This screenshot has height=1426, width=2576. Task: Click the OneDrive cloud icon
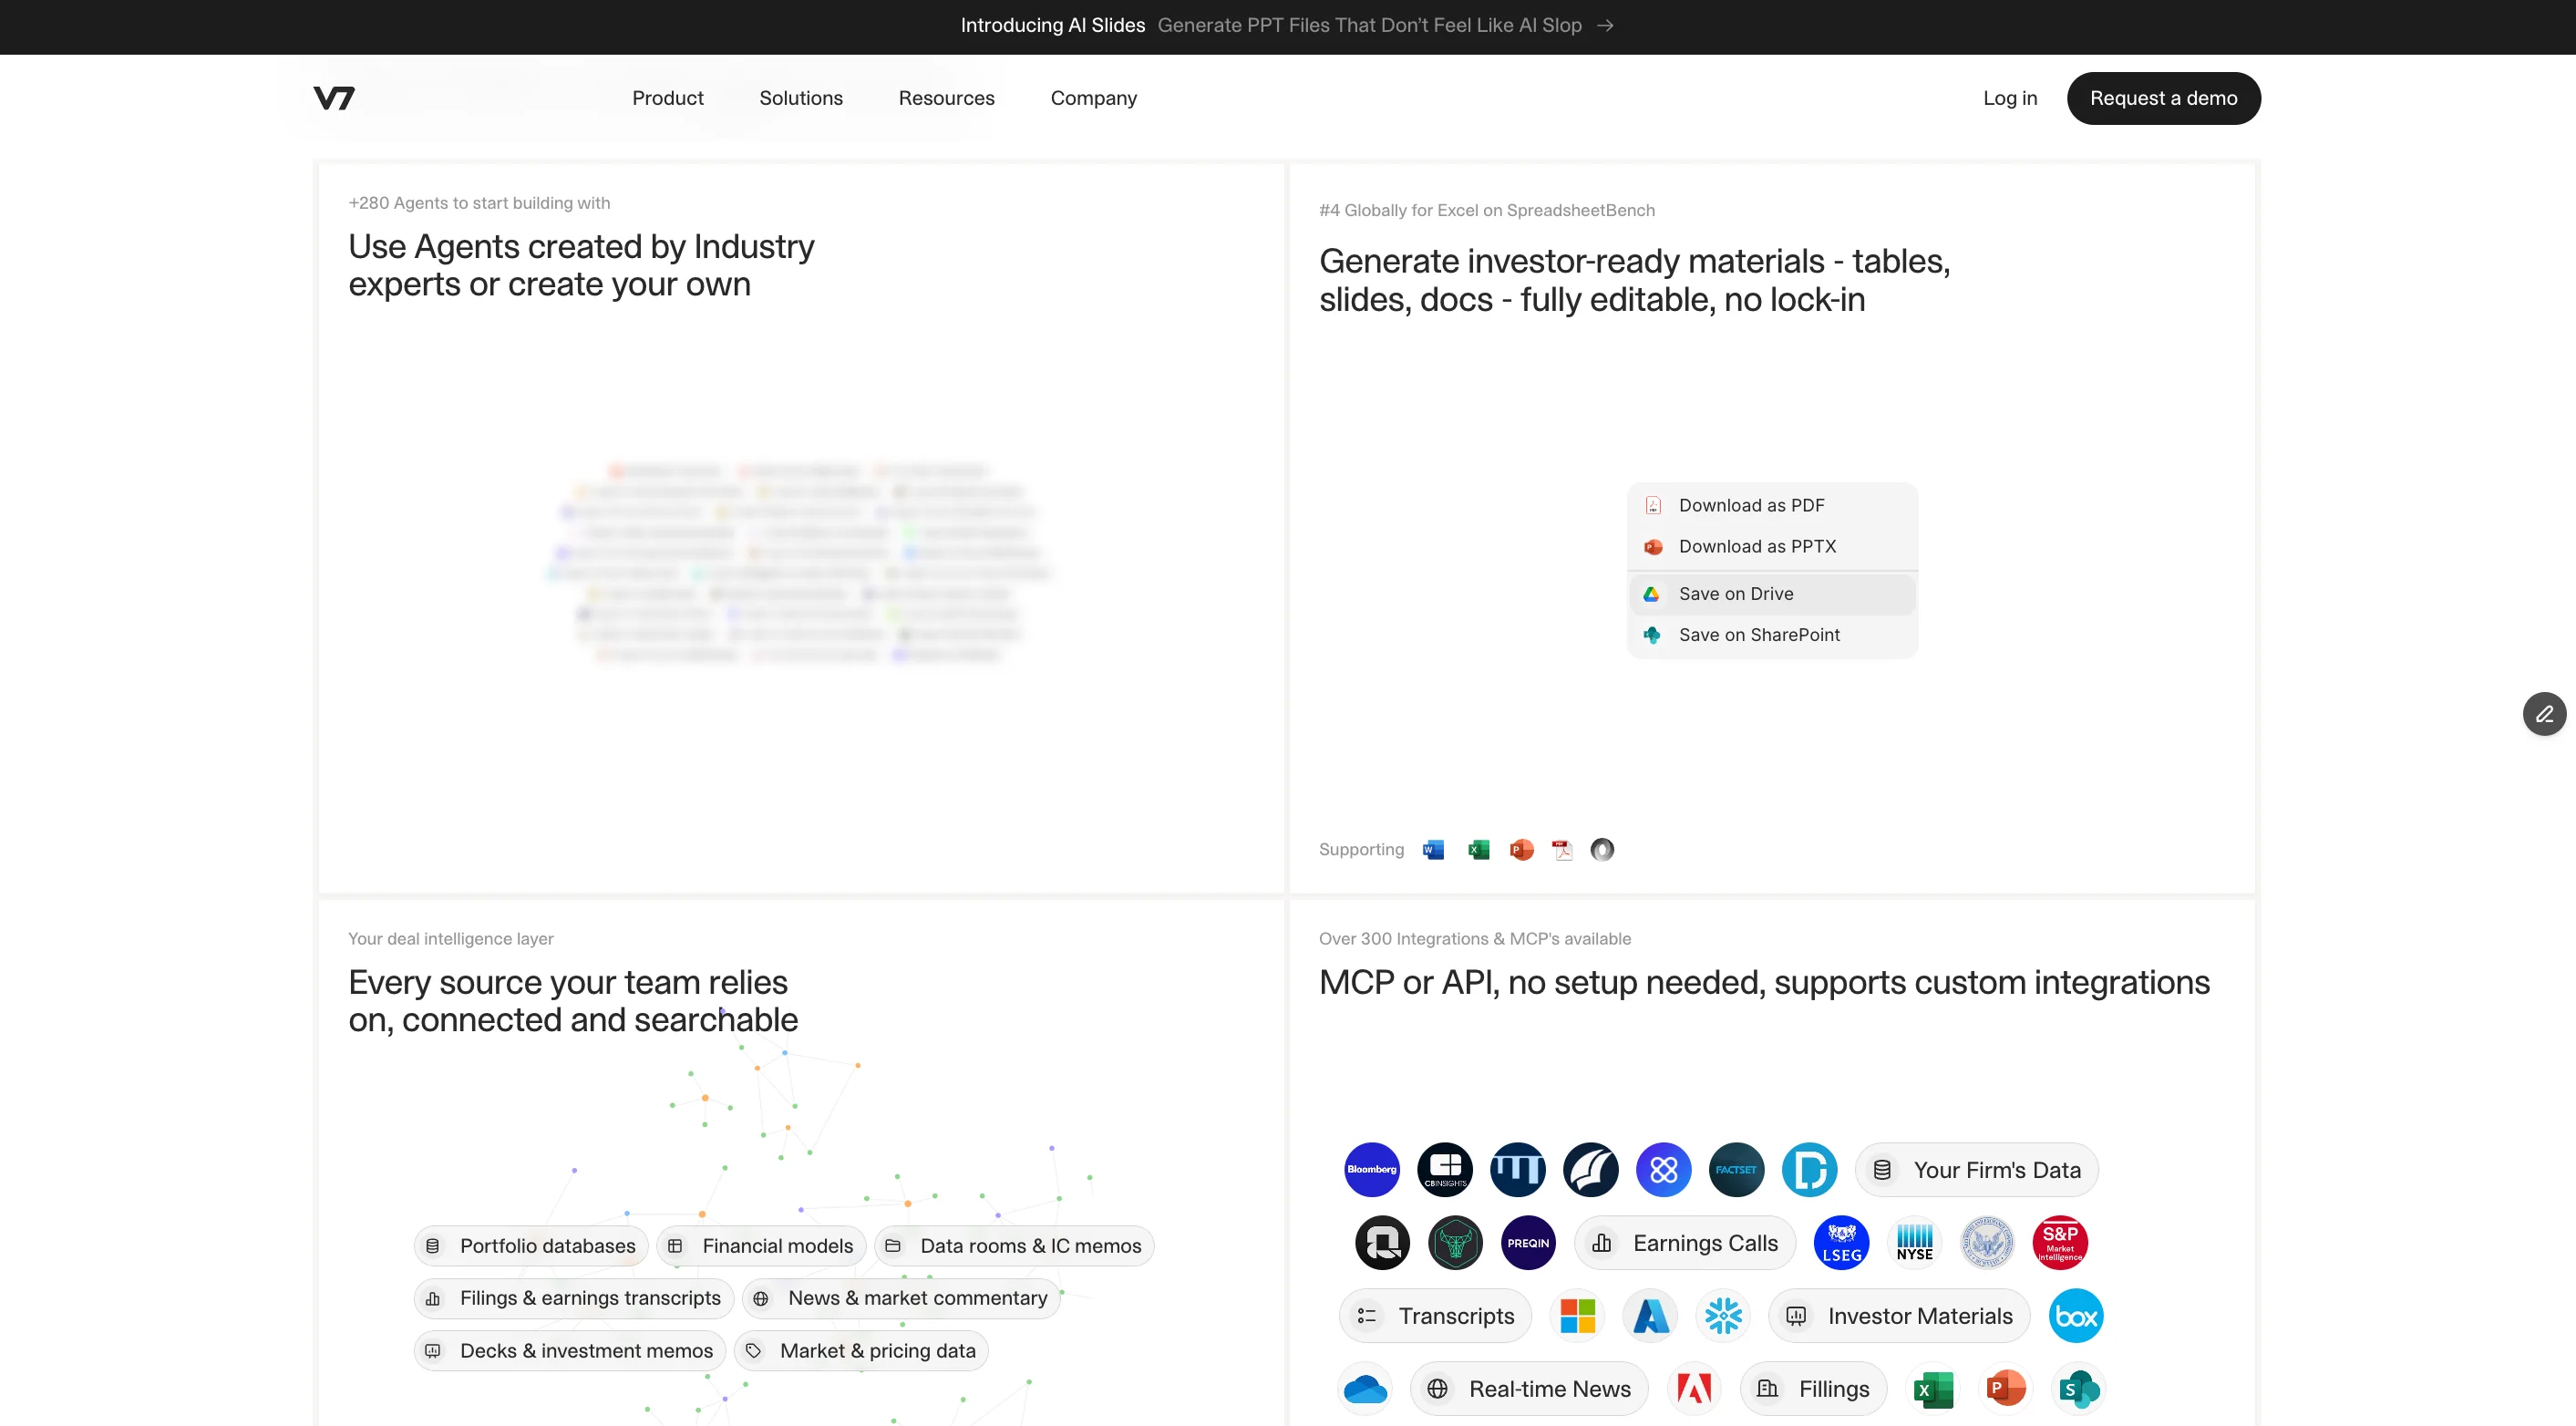pyautogui.click(x=1365, y=1389)
